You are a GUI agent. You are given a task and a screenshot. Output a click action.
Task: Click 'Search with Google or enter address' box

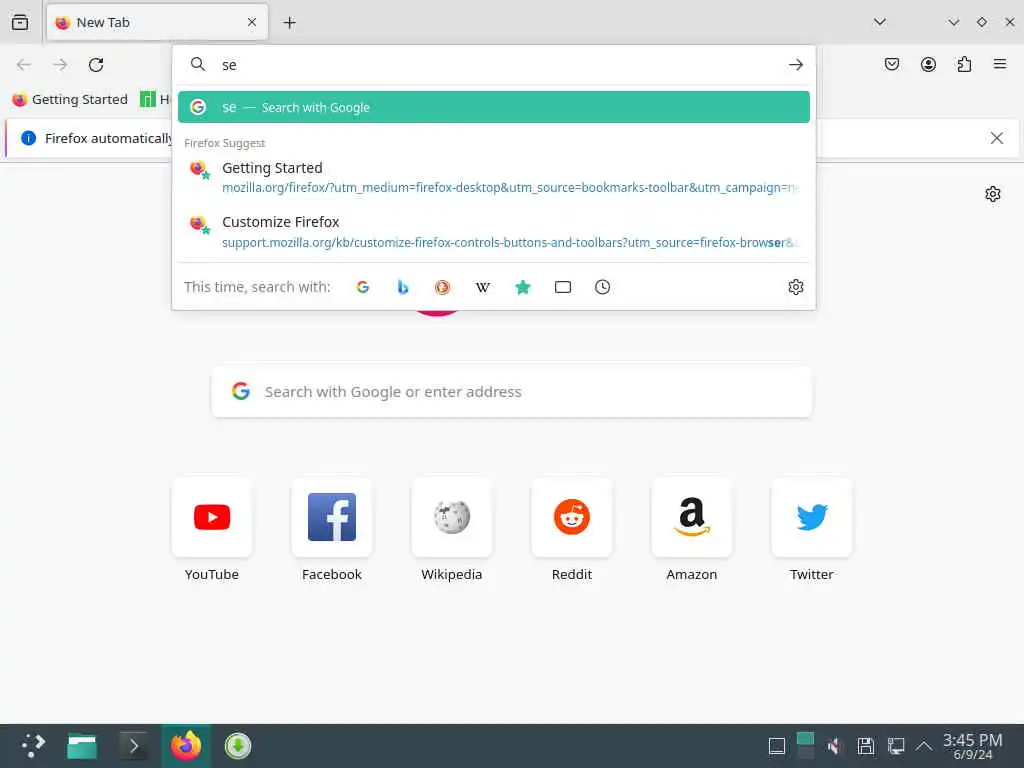[512, 392]
